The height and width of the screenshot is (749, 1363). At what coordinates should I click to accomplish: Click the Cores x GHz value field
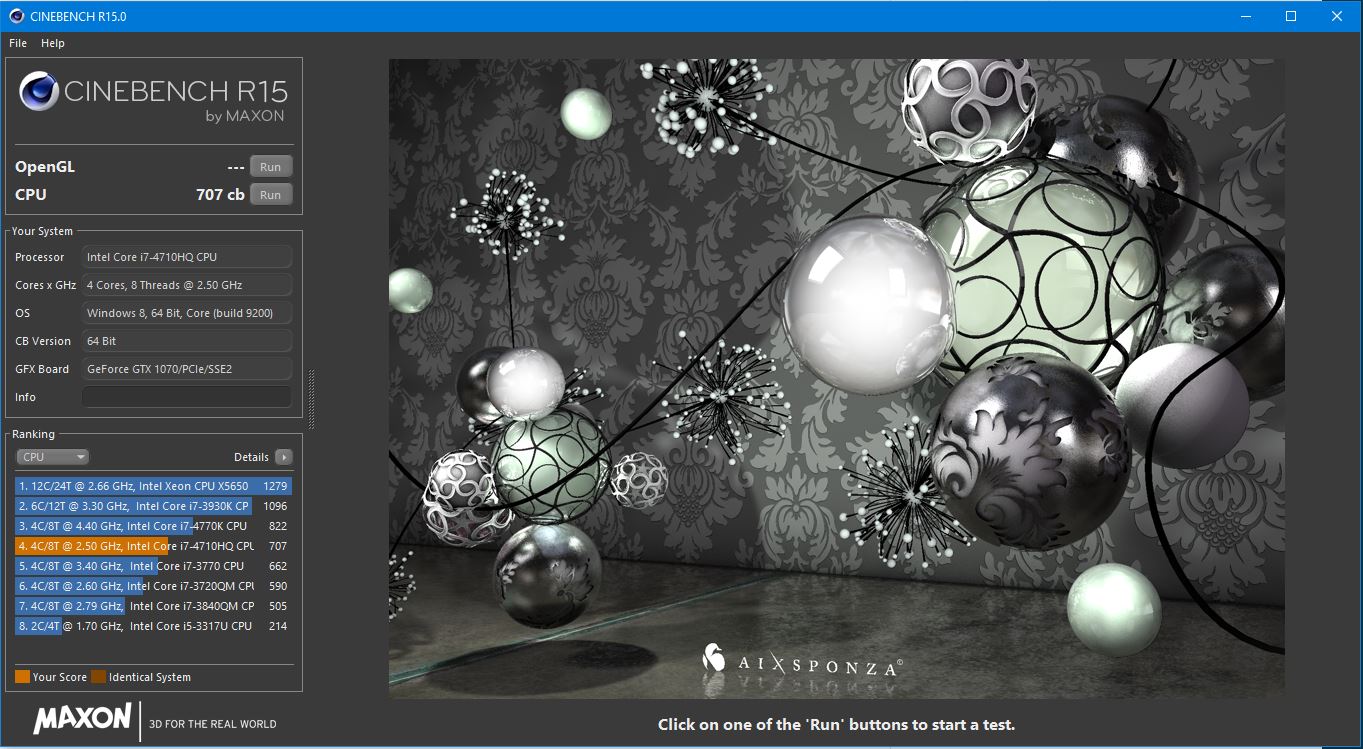point(187,285)
